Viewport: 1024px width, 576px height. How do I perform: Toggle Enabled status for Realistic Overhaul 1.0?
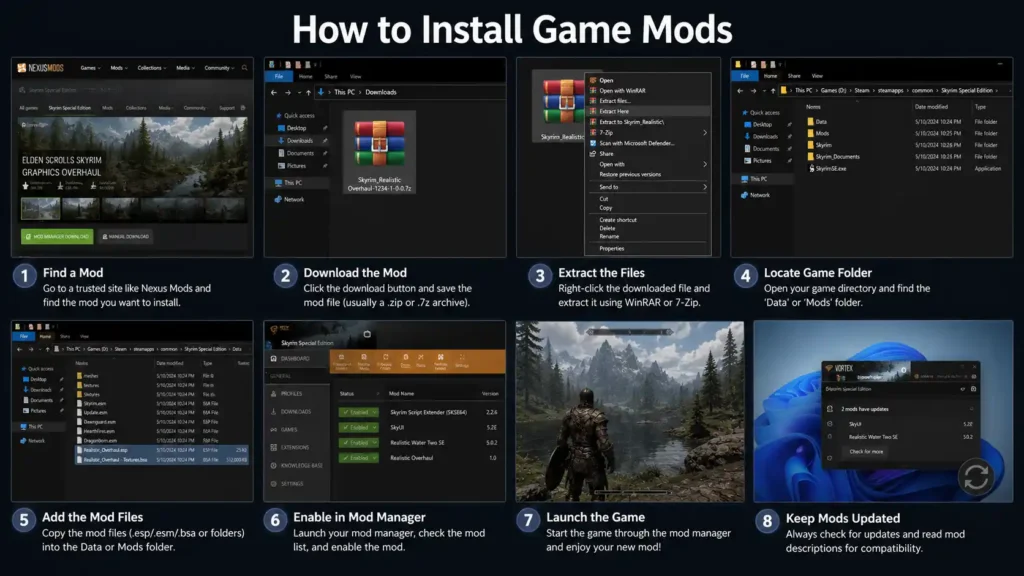point(359,458)
